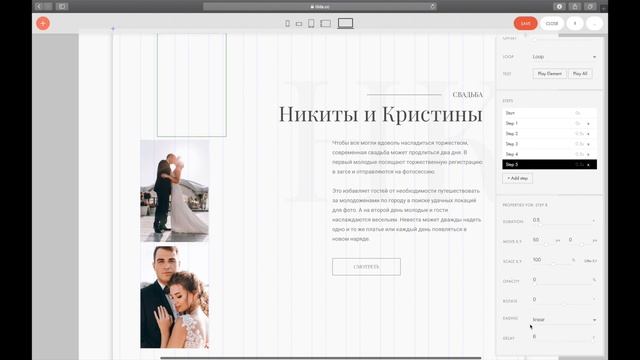Switch to mobile portrait screen preview
Viewport: 640px width, 360px height.
click(287, 24)
